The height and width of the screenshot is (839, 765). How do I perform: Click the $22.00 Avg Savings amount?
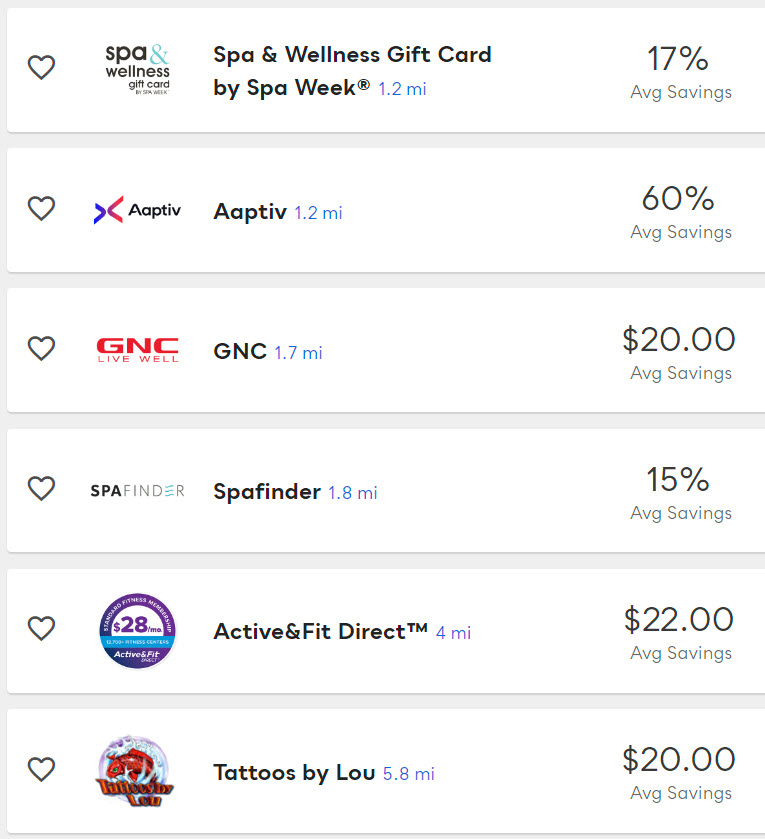point(679,620)
